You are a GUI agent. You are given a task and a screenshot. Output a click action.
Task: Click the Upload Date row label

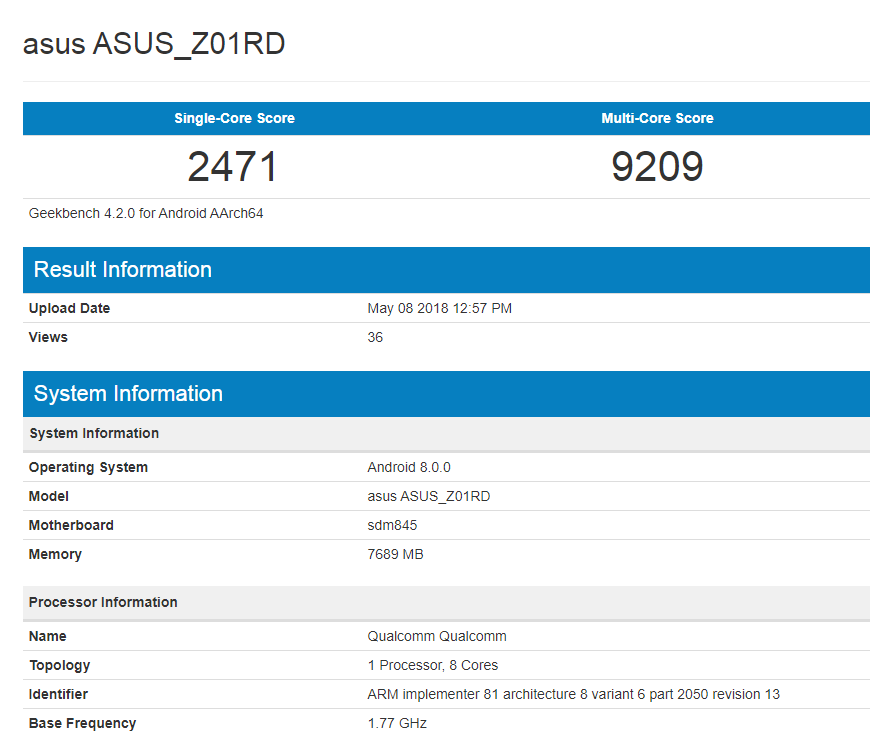pos(69,308)
